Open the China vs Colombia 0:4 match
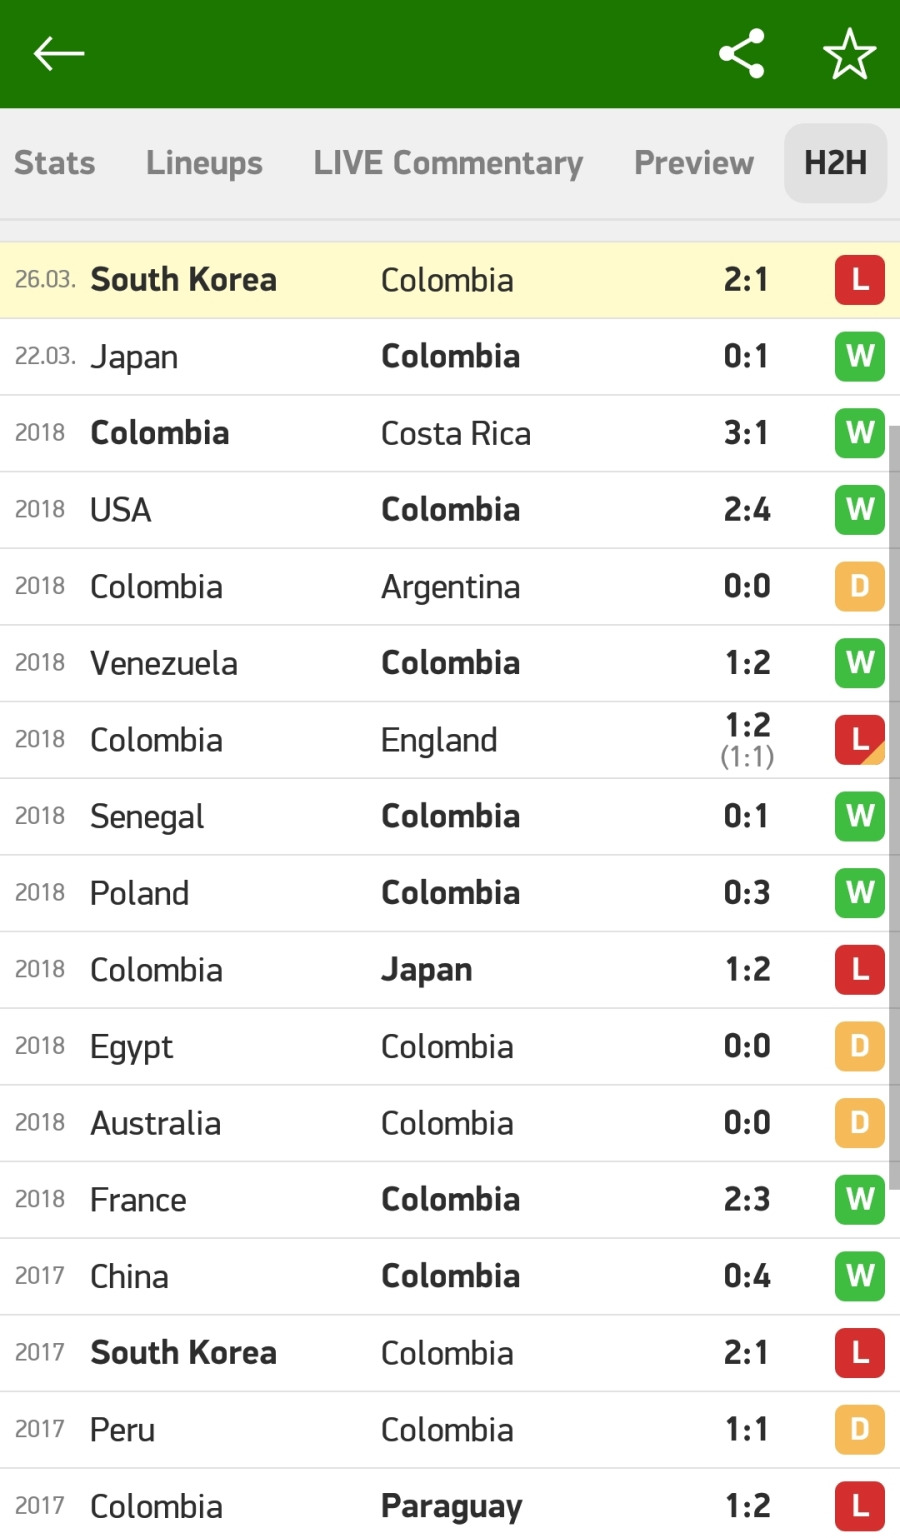 pyautogui.click(x=450, y=1276)
